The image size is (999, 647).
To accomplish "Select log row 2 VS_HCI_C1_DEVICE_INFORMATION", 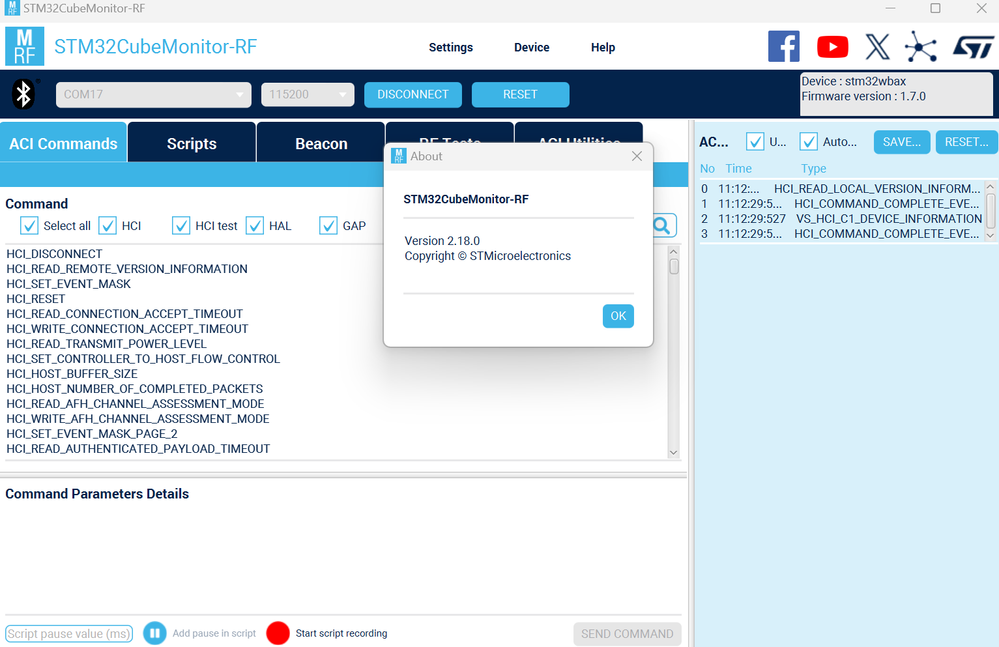I will (841, 218).
